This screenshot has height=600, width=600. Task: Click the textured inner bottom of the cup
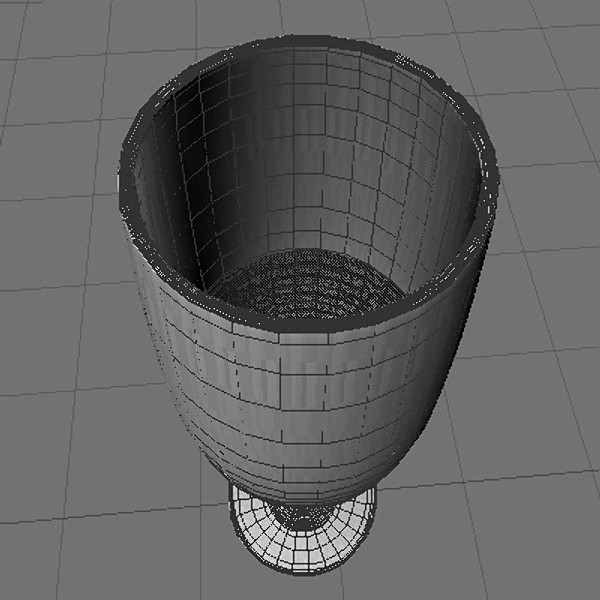[x=306, y=285]
